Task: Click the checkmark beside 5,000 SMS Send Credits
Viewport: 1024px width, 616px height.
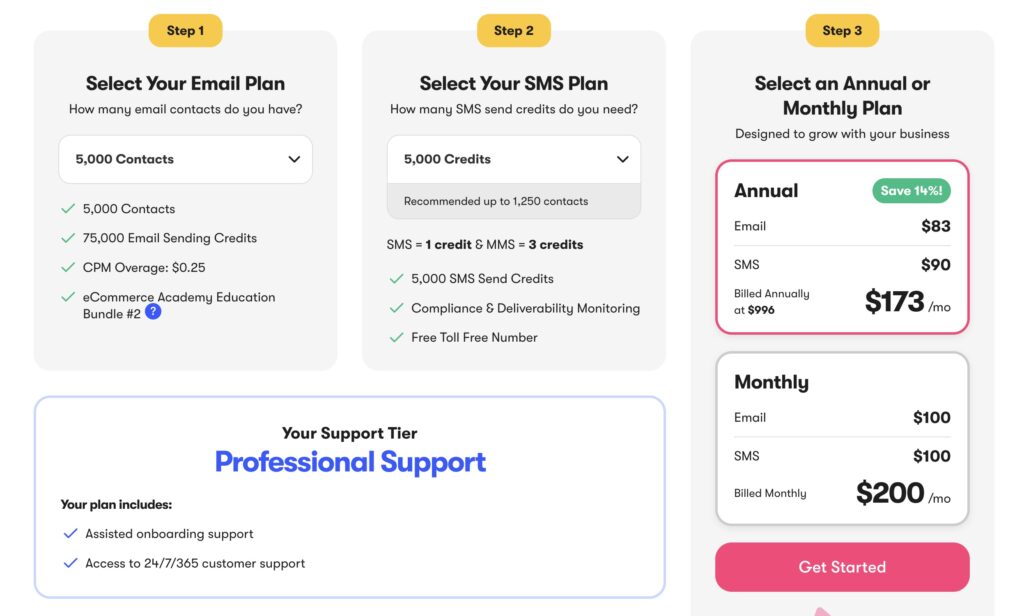Action: 394,278
